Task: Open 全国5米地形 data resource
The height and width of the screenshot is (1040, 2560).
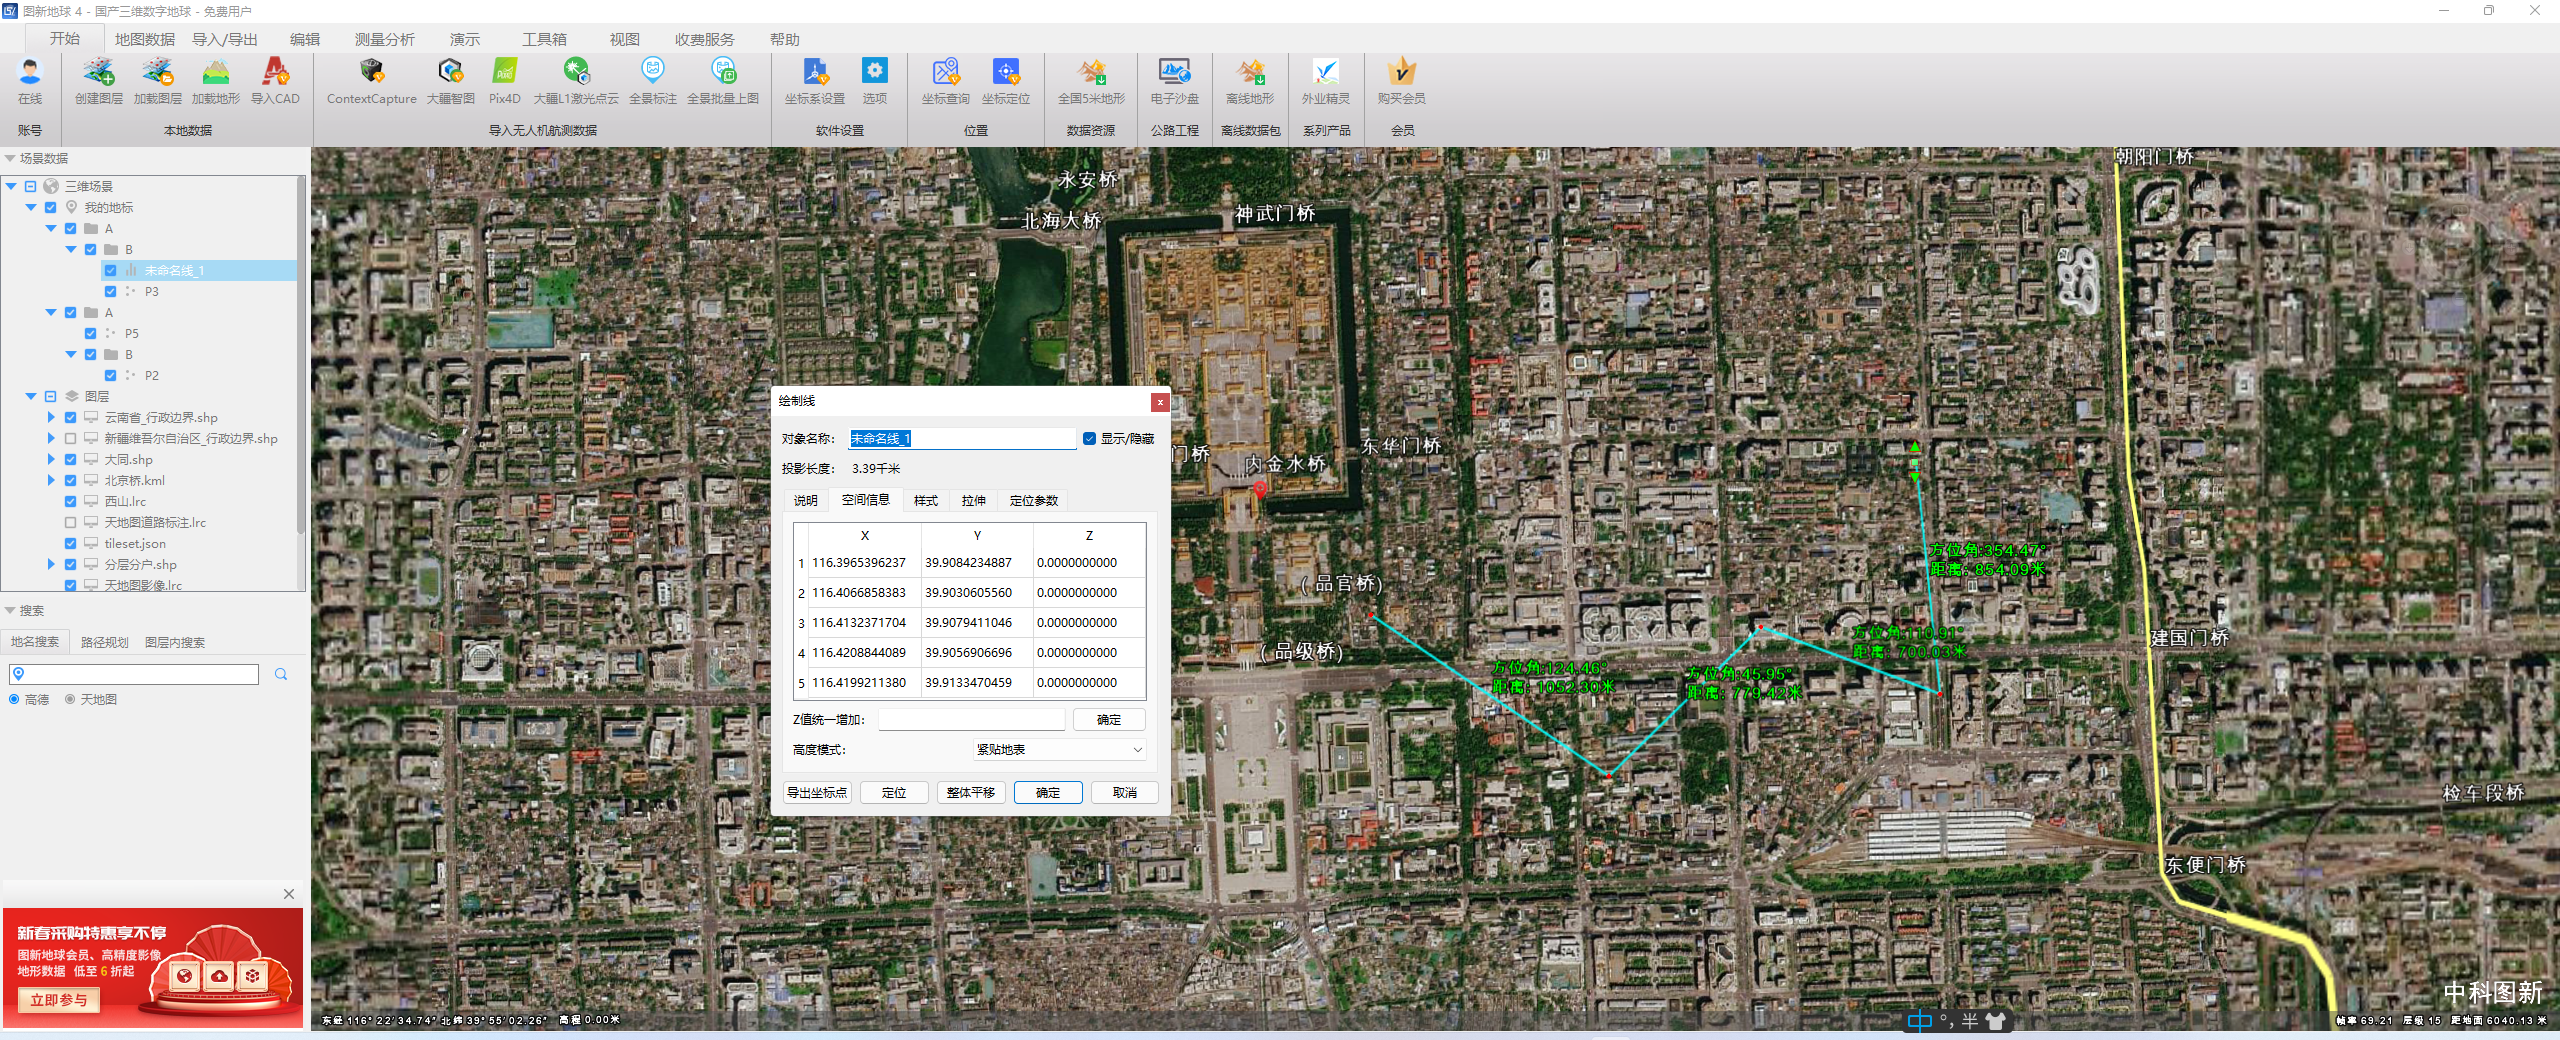Action: (x=1091, y=72)
